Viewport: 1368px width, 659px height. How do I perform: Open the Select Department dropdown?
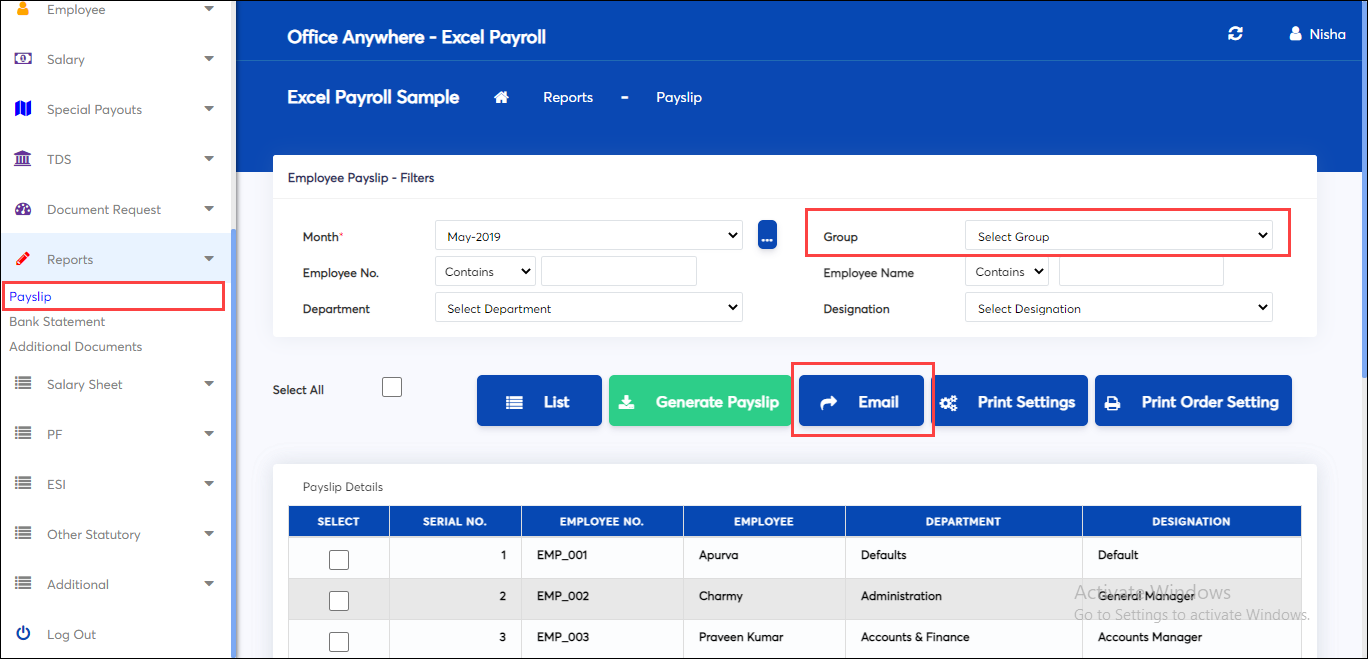[x=589, y=309]
